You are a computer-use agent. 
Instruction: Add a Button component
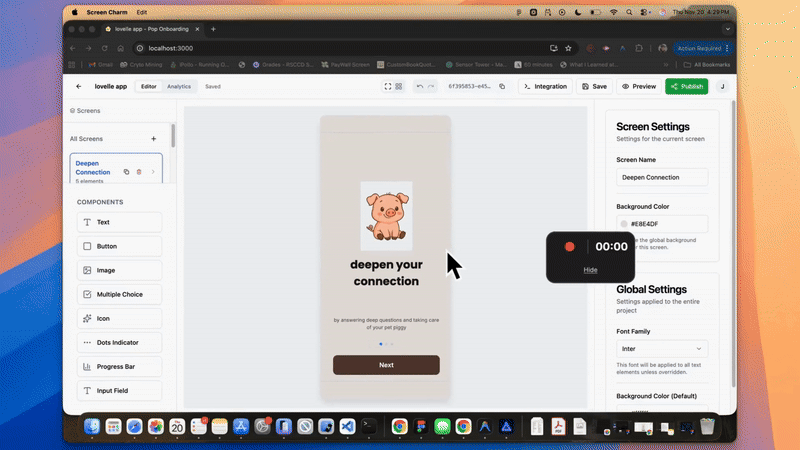click(x=119, y=246)
